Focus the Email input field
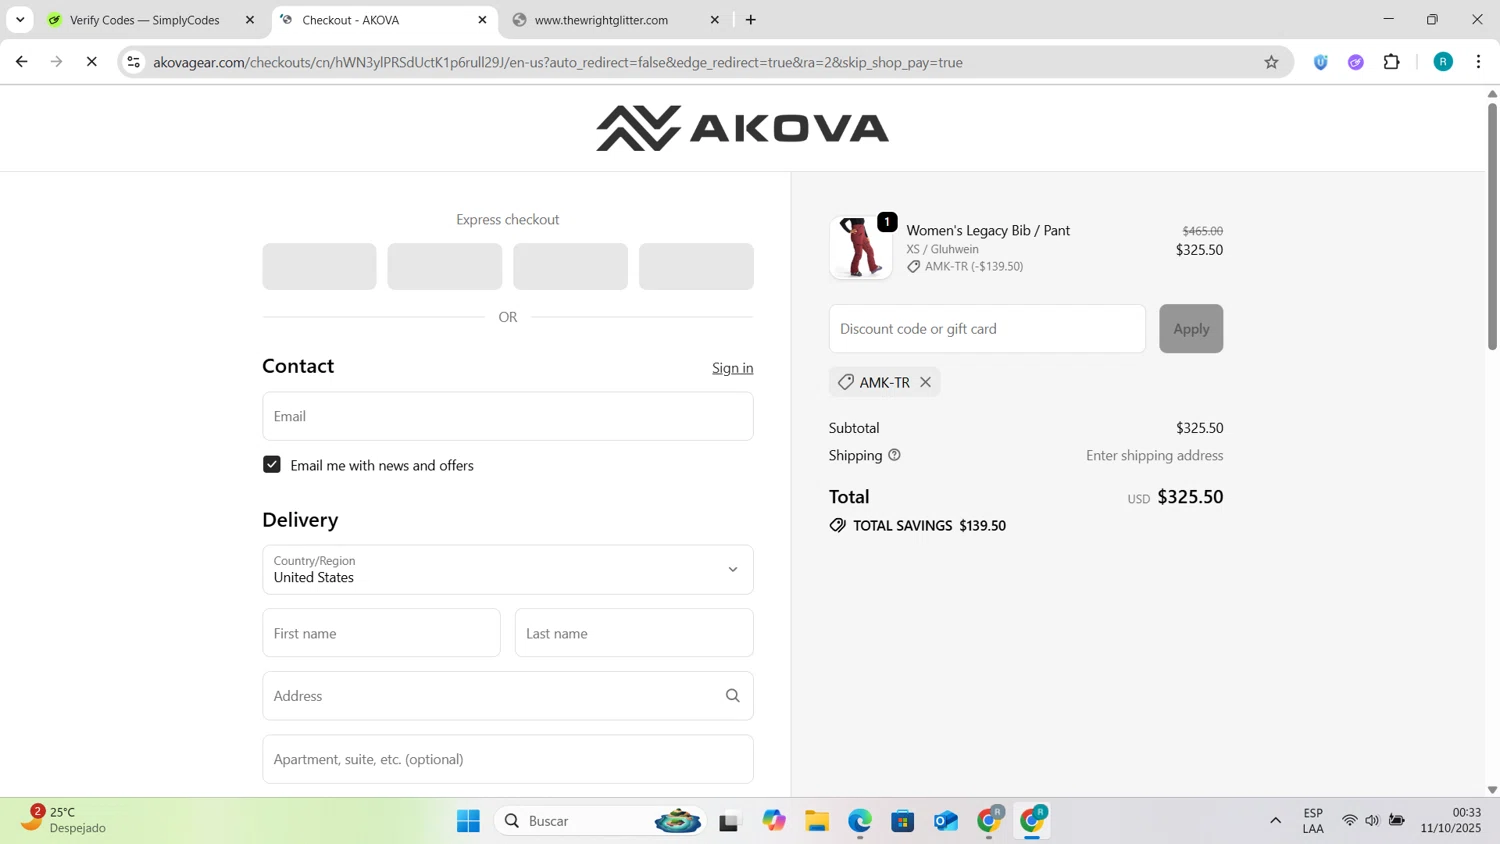The width and height of the screenshot is (1500, 844). tap(507, 416)
